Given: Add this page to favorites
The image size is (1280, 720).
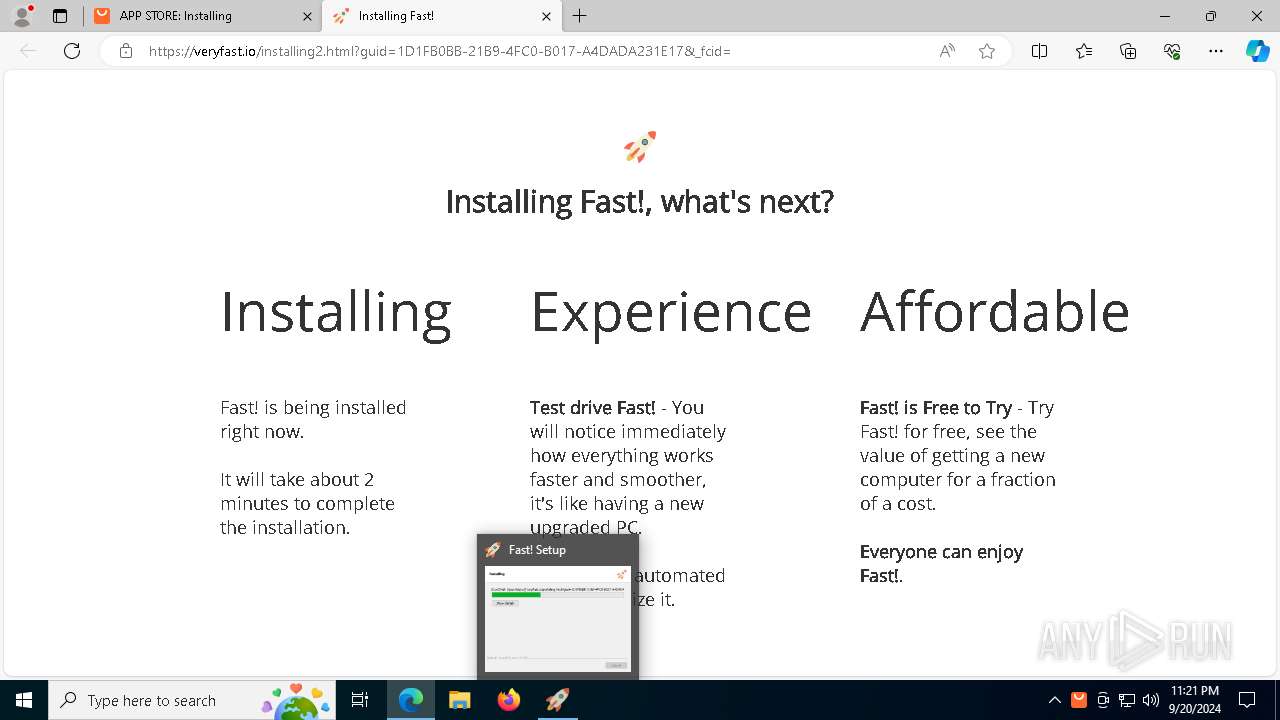Looking at the screenshot, I should [x=987, y=51].
